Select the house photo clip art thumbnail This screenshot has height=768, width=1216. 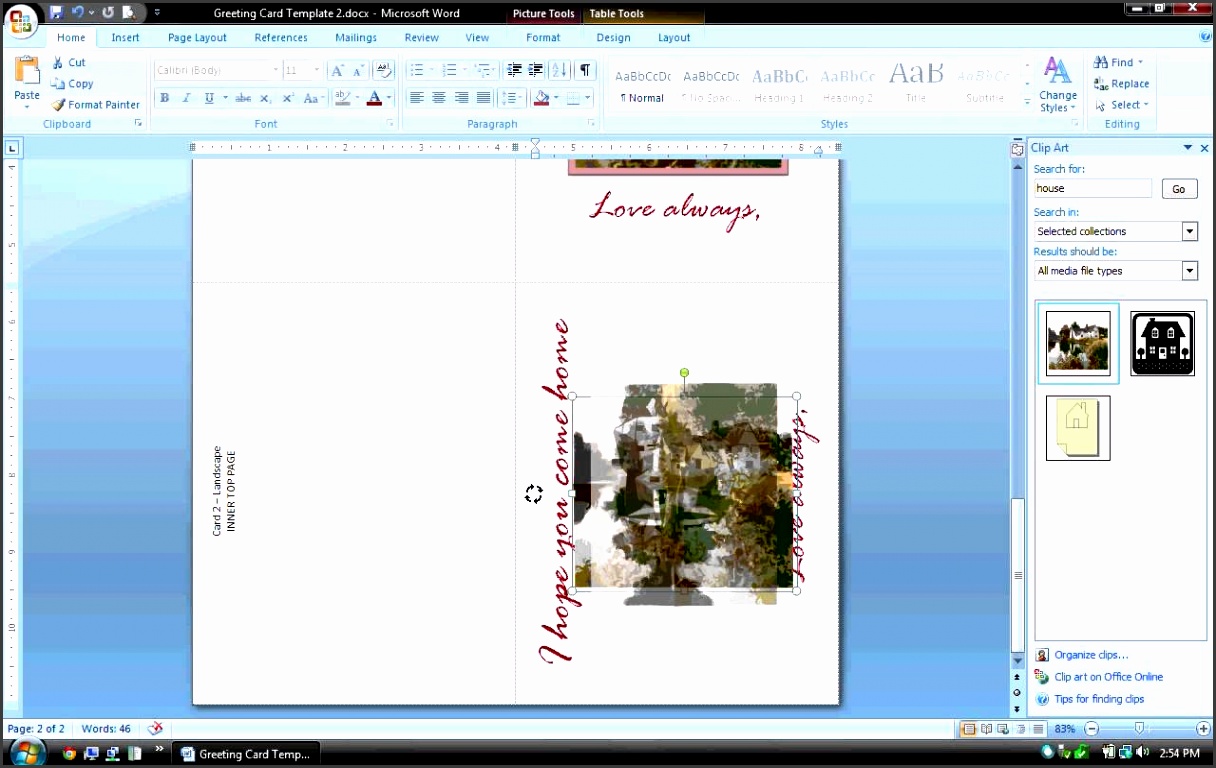tap(1077, 343)
